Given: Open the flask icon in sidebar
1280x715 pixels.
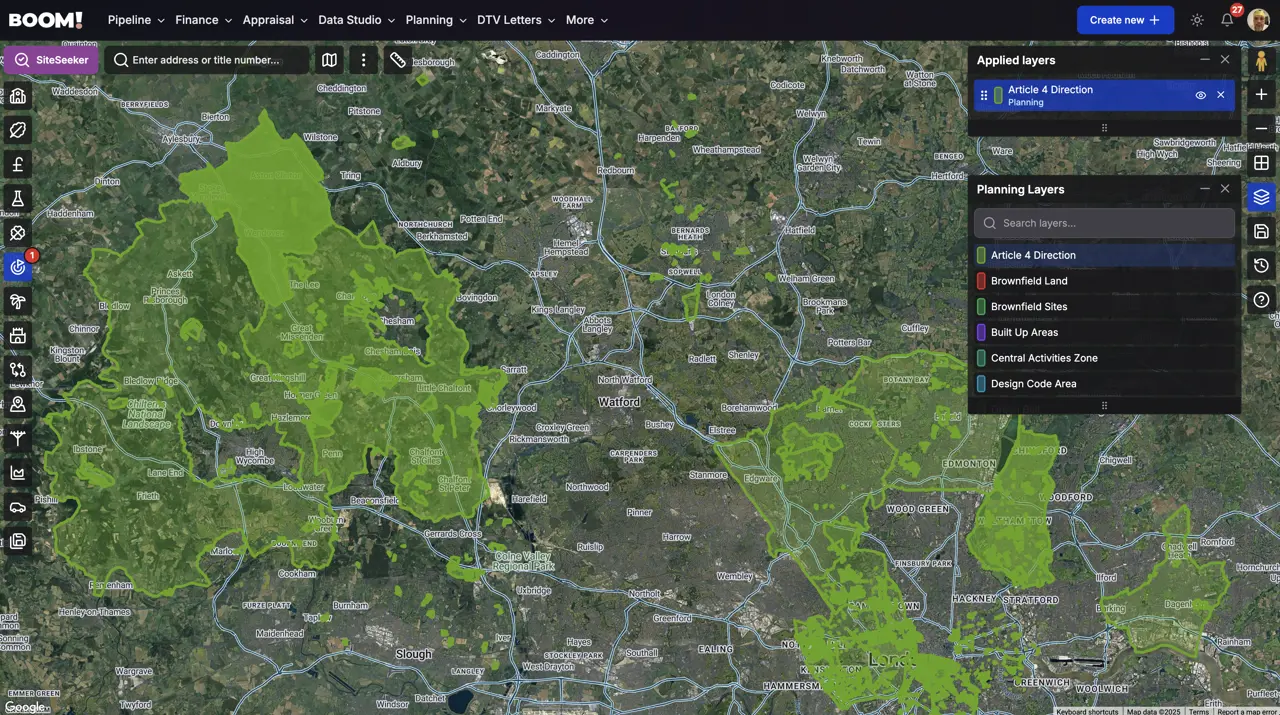Looking at the screenshot, I should (x=18, y=198).
